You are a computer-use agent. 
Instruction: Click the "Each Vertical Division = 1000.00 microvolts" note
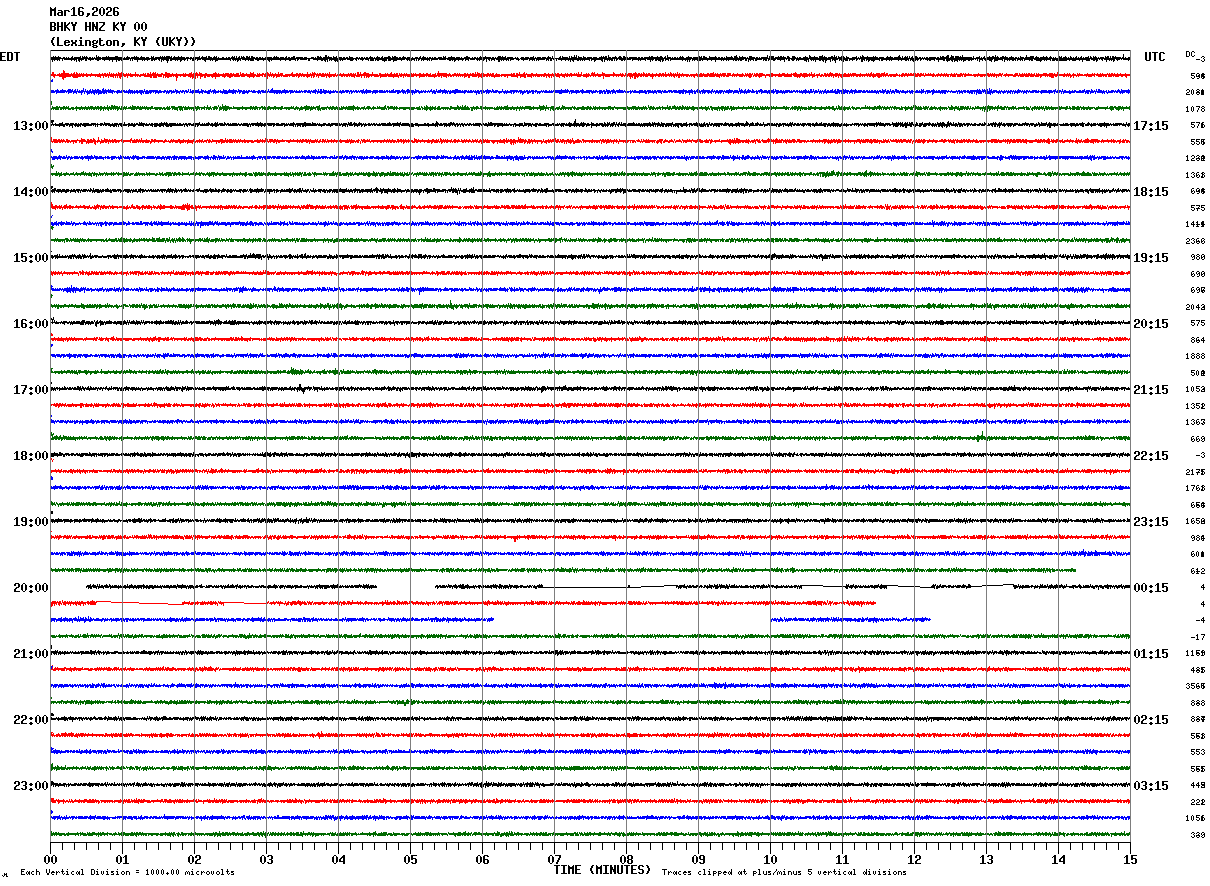(127, 873)
